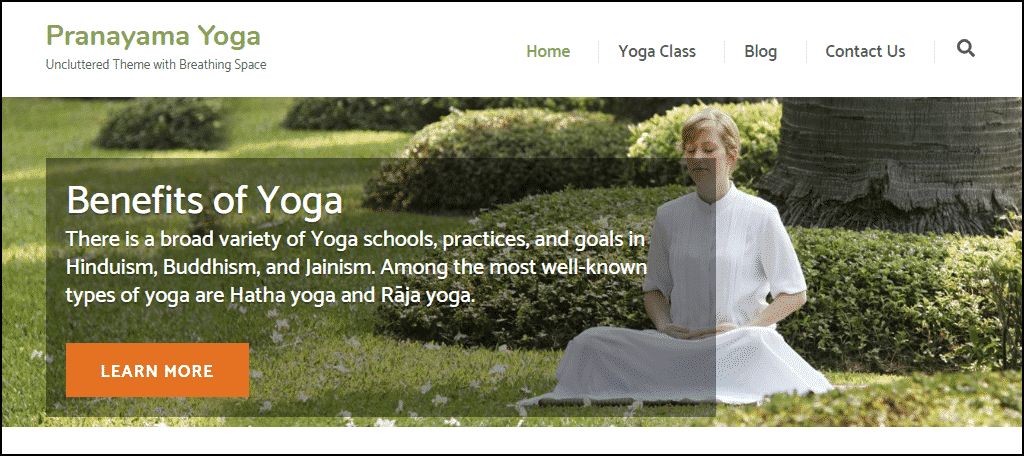The height and width of the screenshot is (456, 1024).
Task: Select the Benefits of Yoga heading
Action: [x=204, y=201]
